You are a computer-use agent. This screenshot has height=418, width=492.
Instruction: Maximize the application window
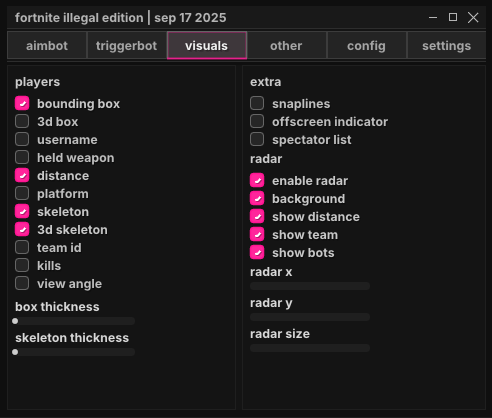click(x=453, y=17)
